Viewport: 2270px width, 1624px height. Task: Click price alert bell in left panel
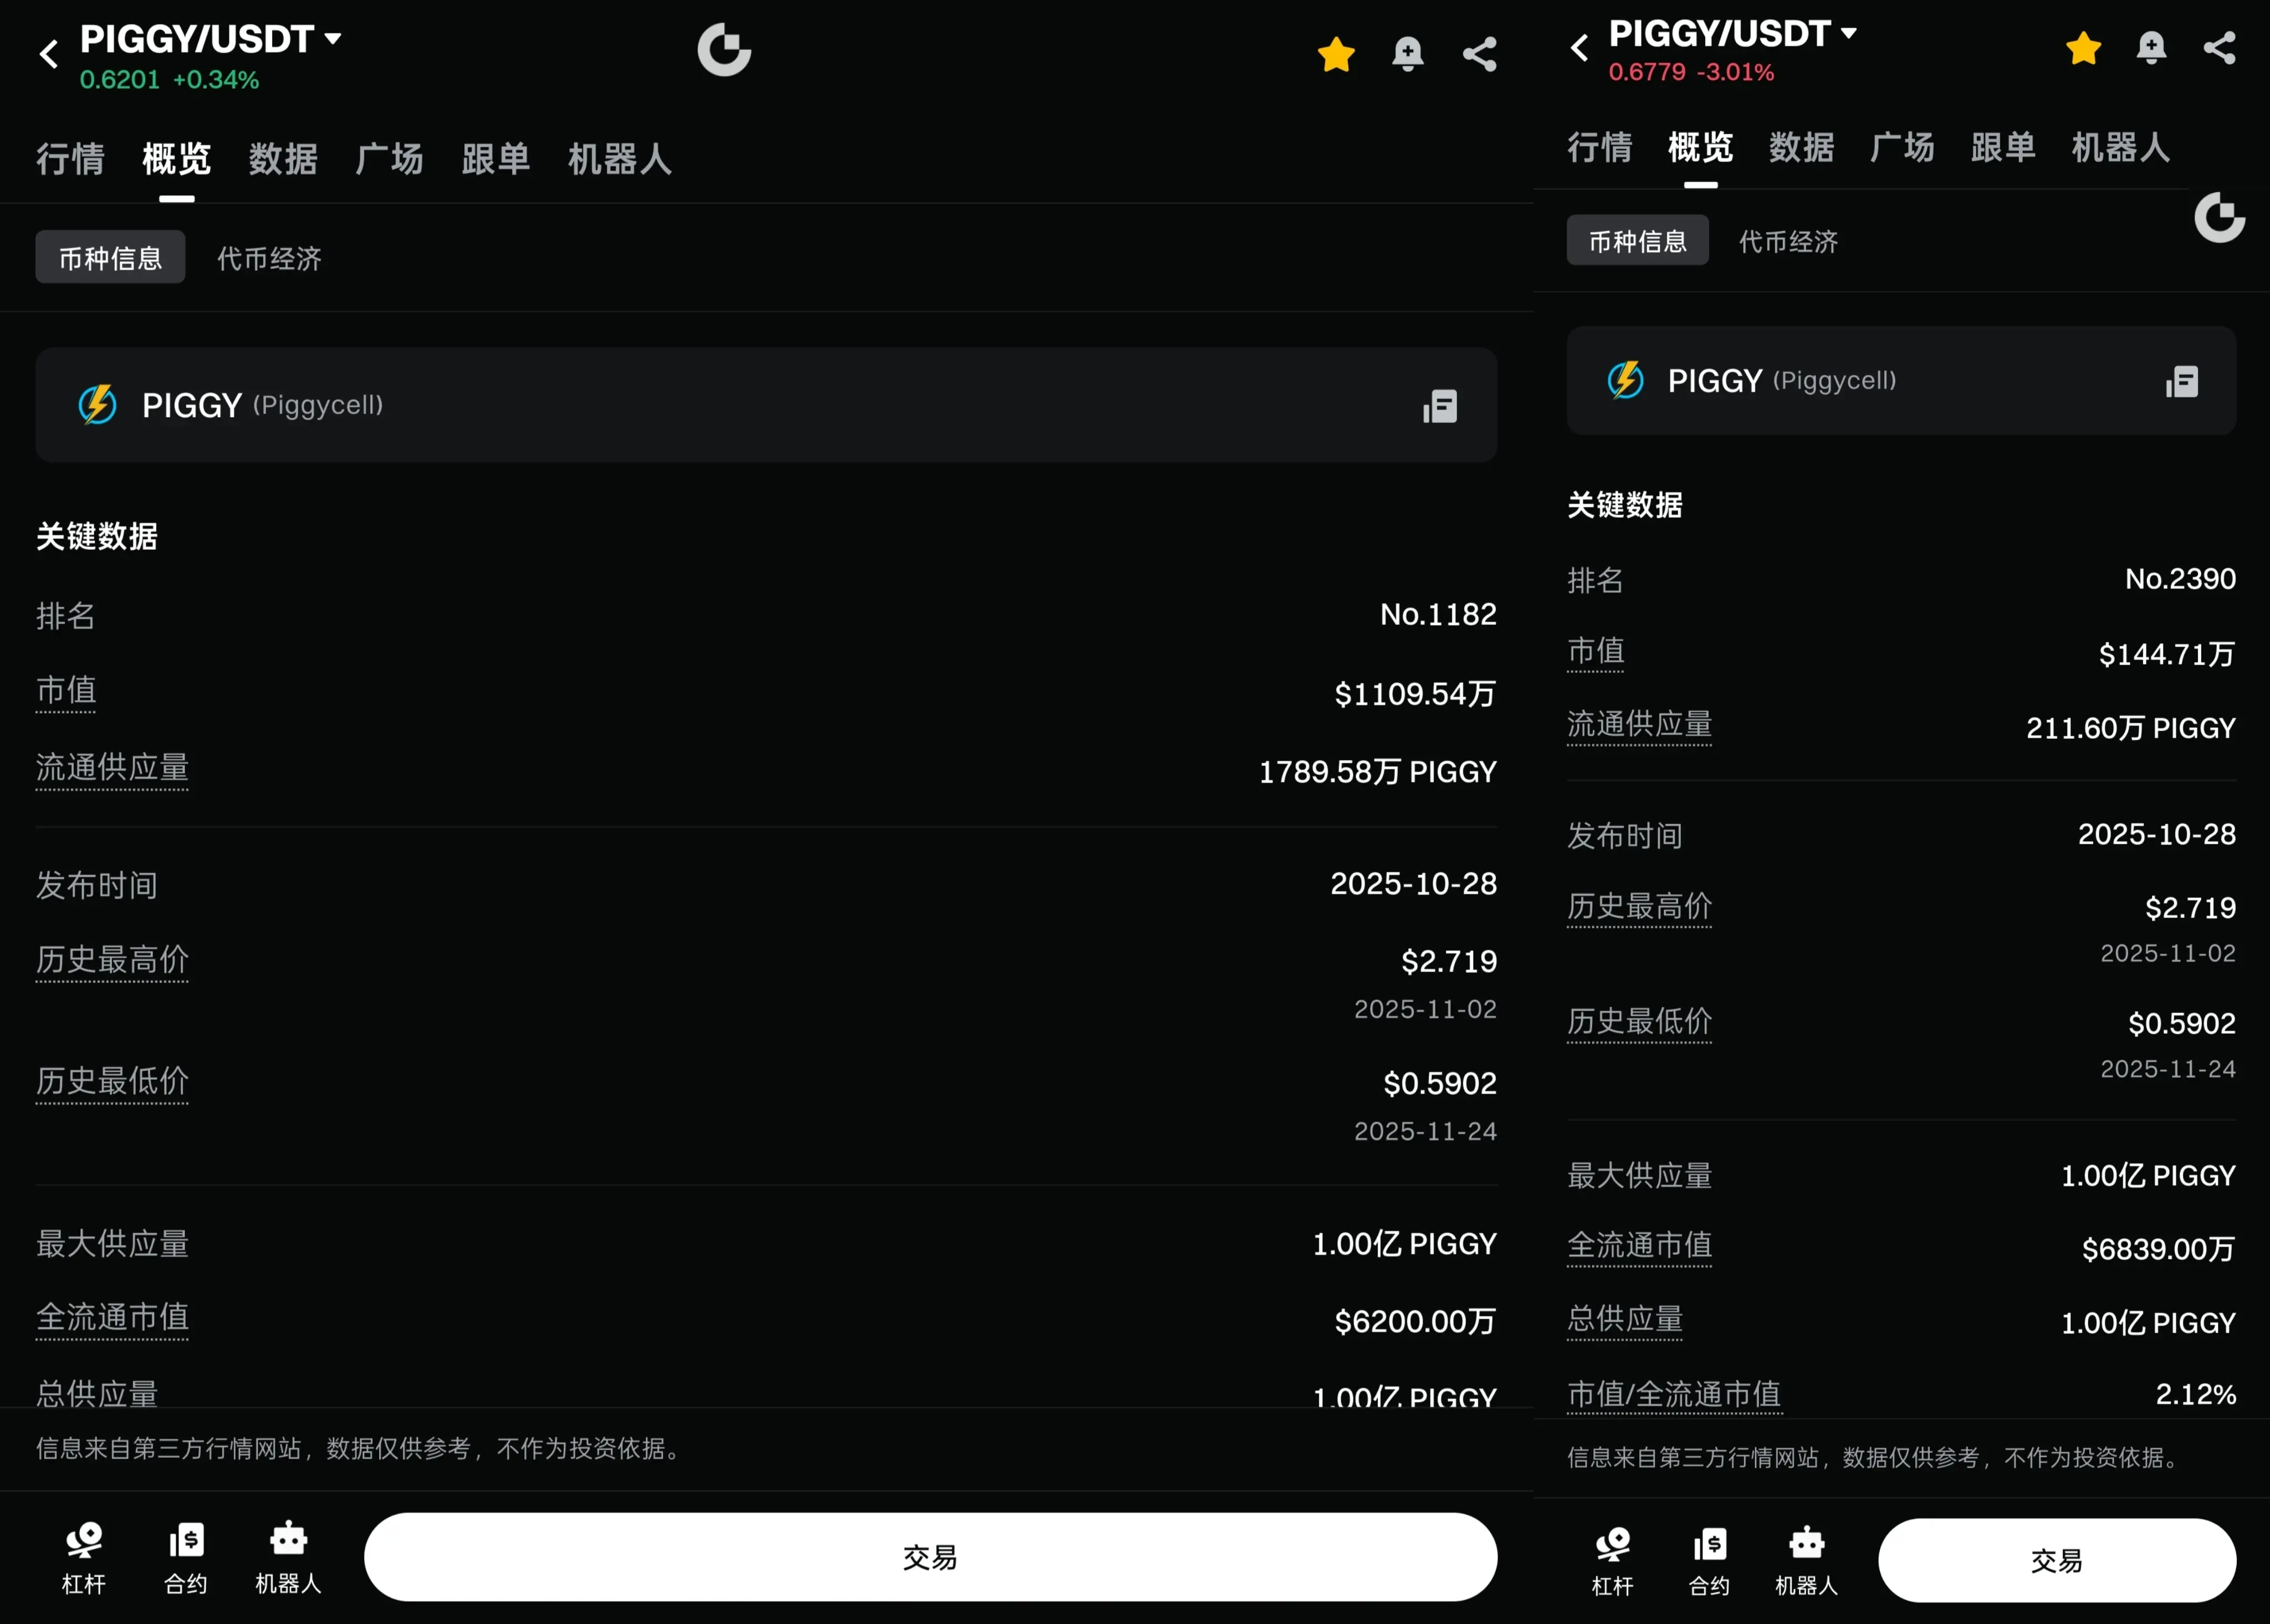coord(1407,54)
